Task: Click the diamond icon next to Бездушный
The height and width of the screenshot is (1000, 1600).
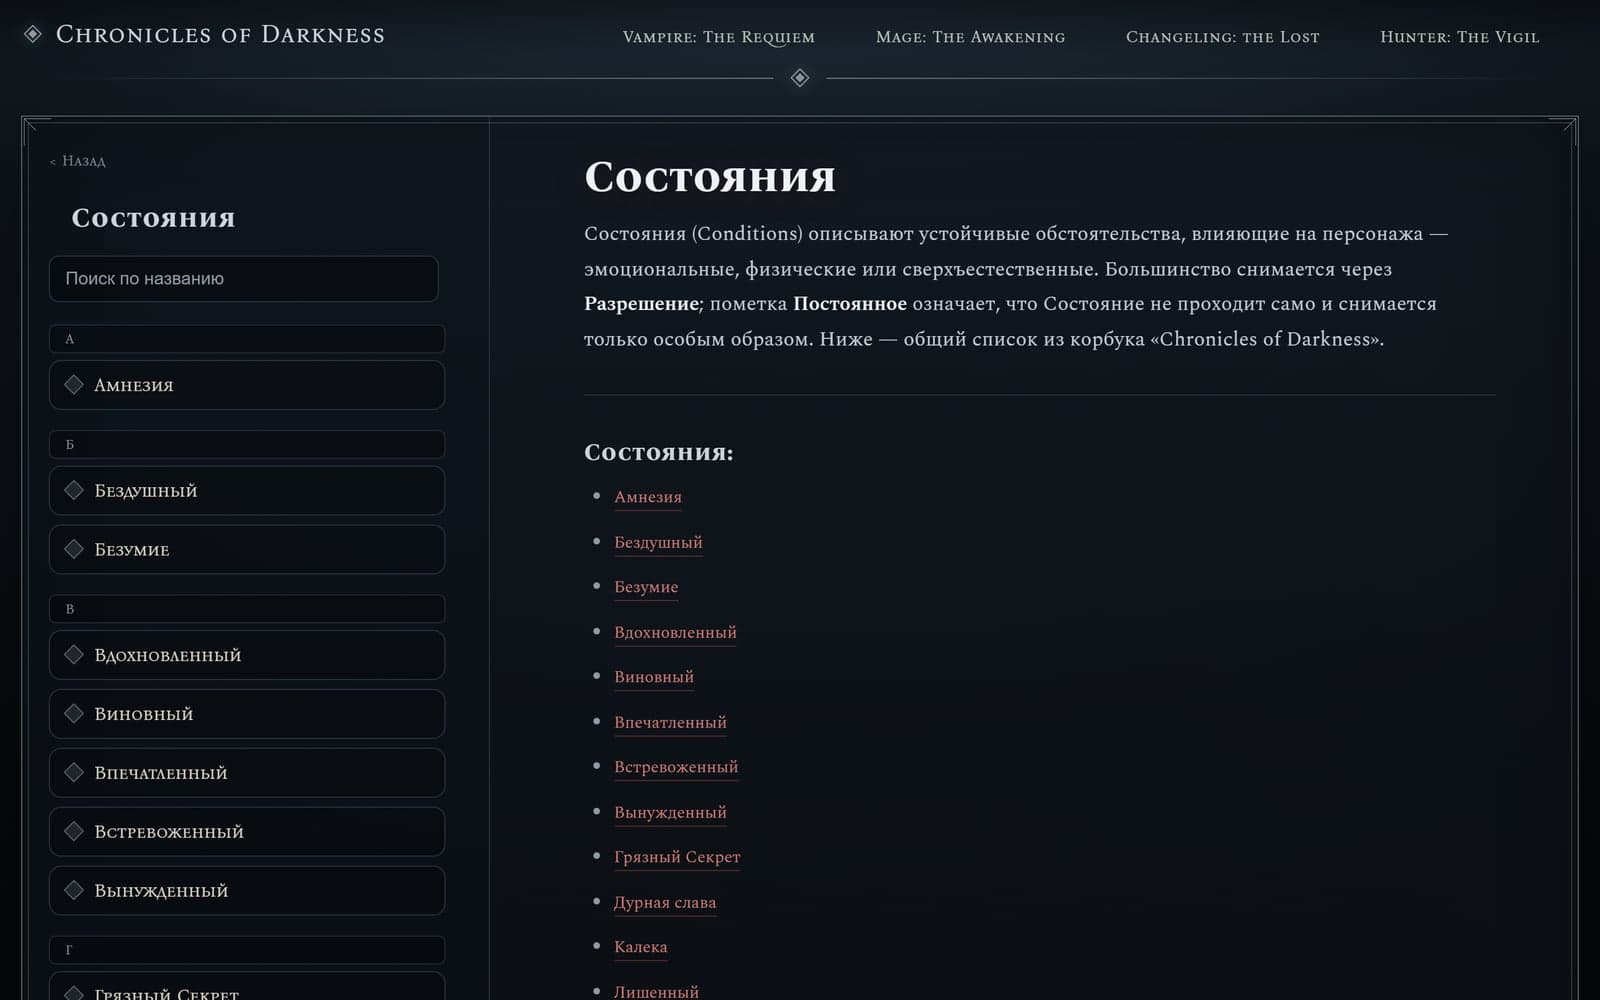Action: click(x=74, y=490)
